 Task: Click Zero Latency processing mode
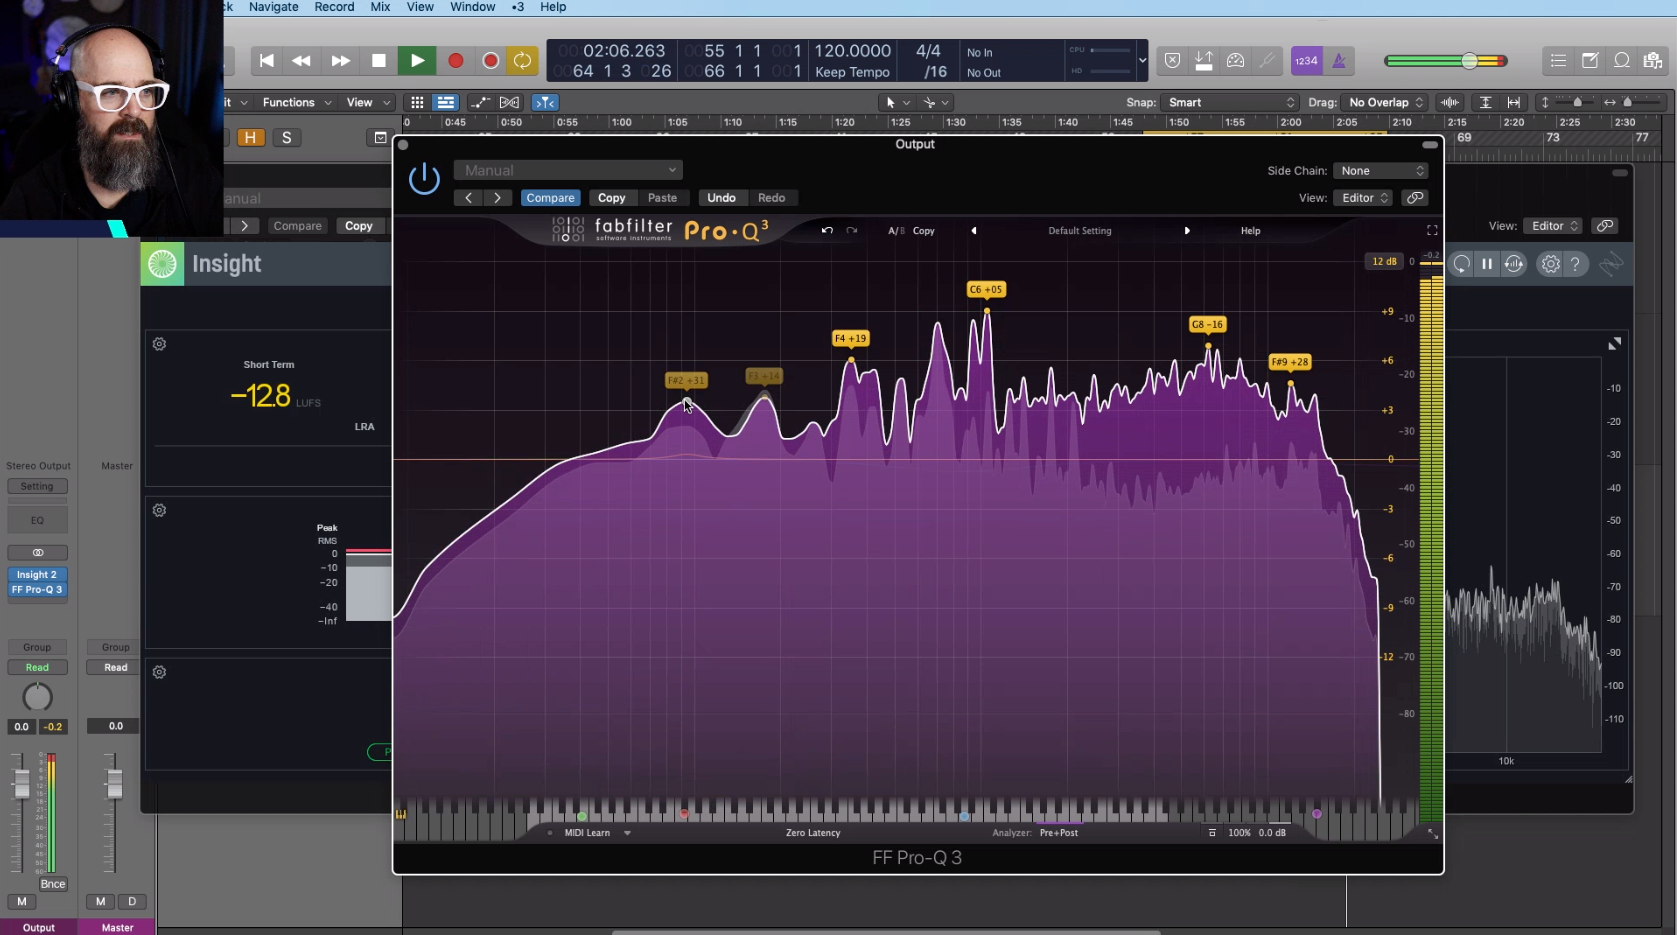click(813, 833)
